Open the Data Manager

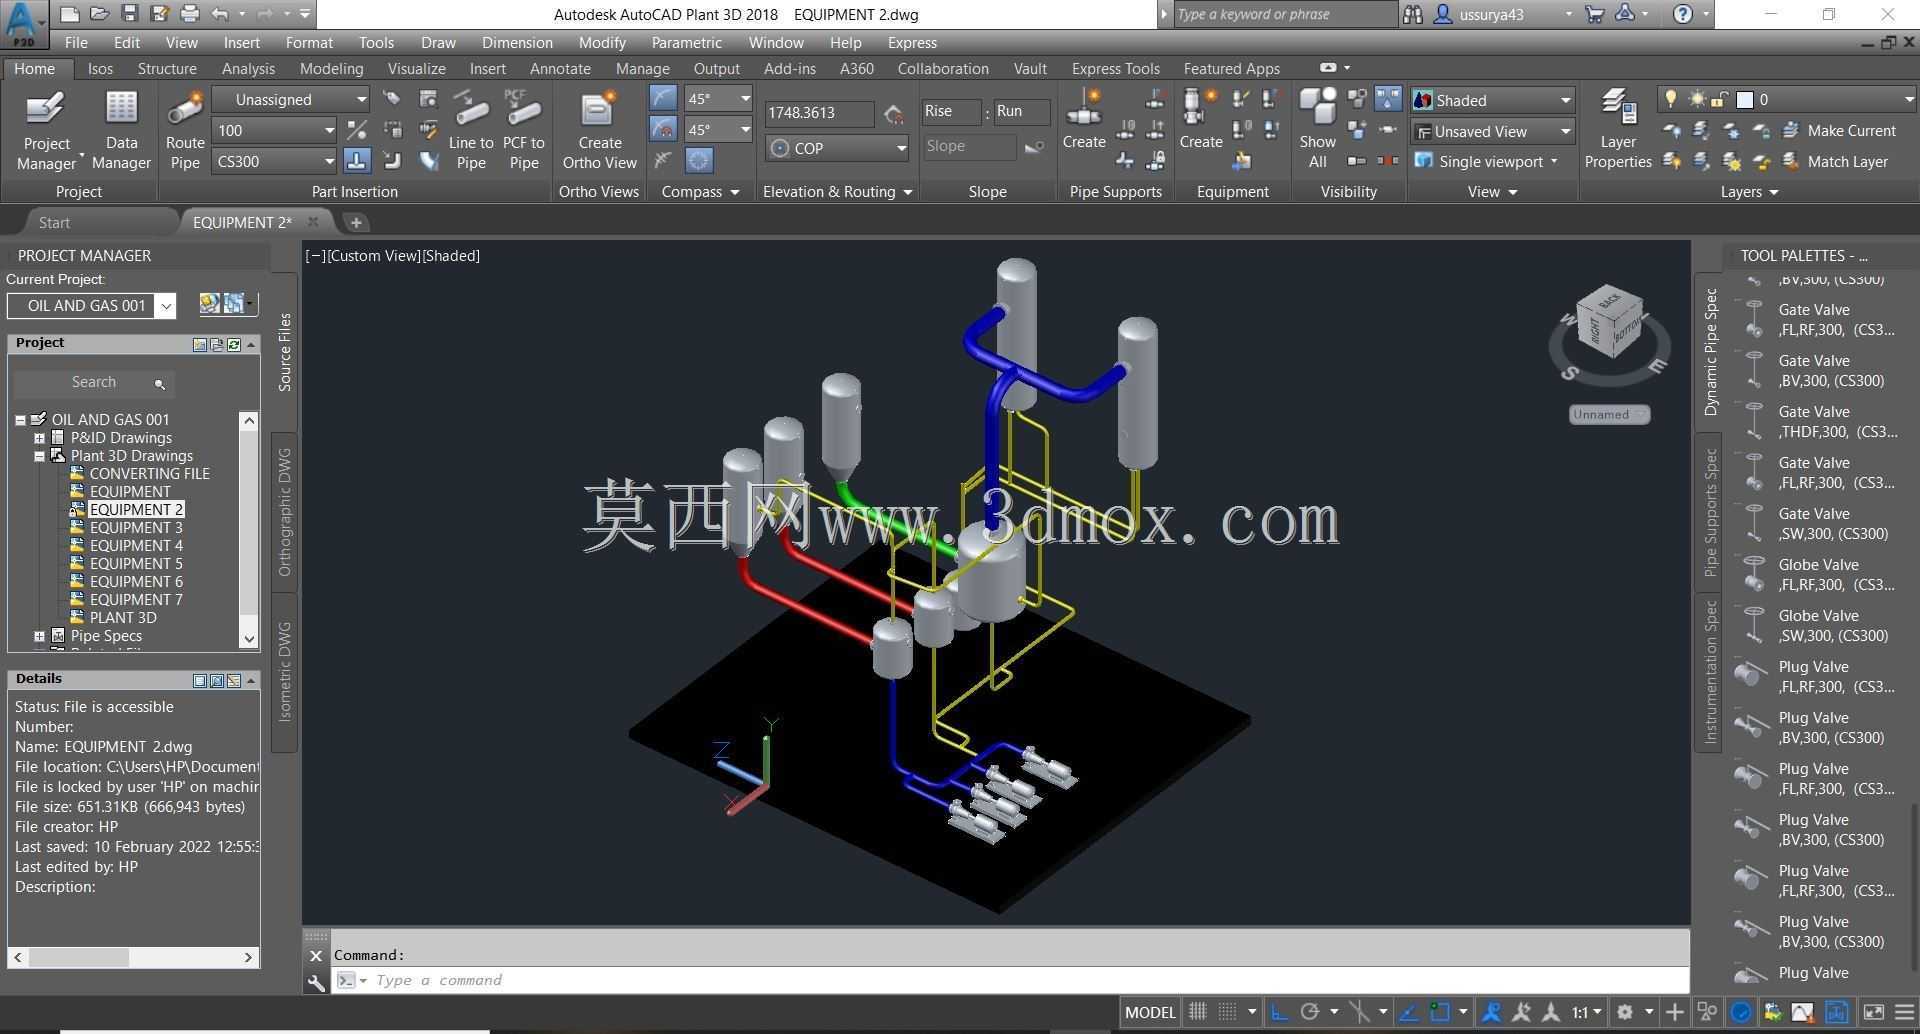[121, 130]
